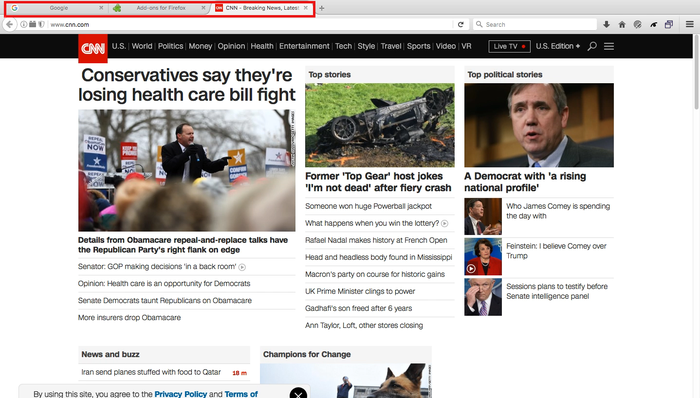Open 'Gadhafi's son freed after 6 years'
The image size is (700, 398).
(358, 308)
